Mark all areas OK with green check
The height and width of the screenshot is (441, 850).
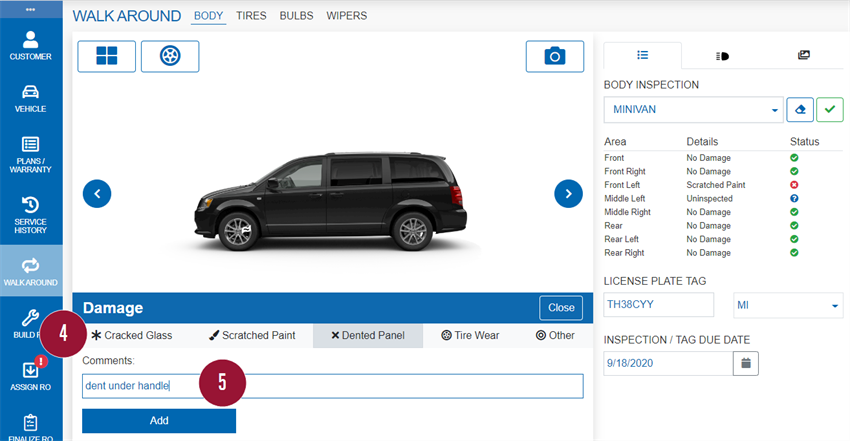pyautogui.click(x=830, y=109)
